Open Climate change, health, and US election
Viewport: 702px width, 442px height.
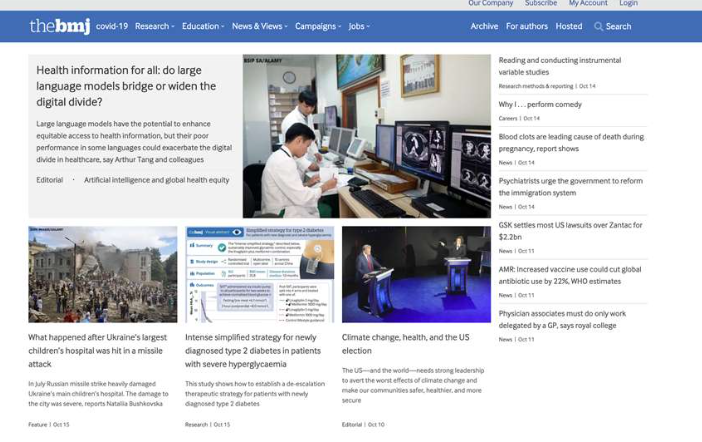point(406,344)
